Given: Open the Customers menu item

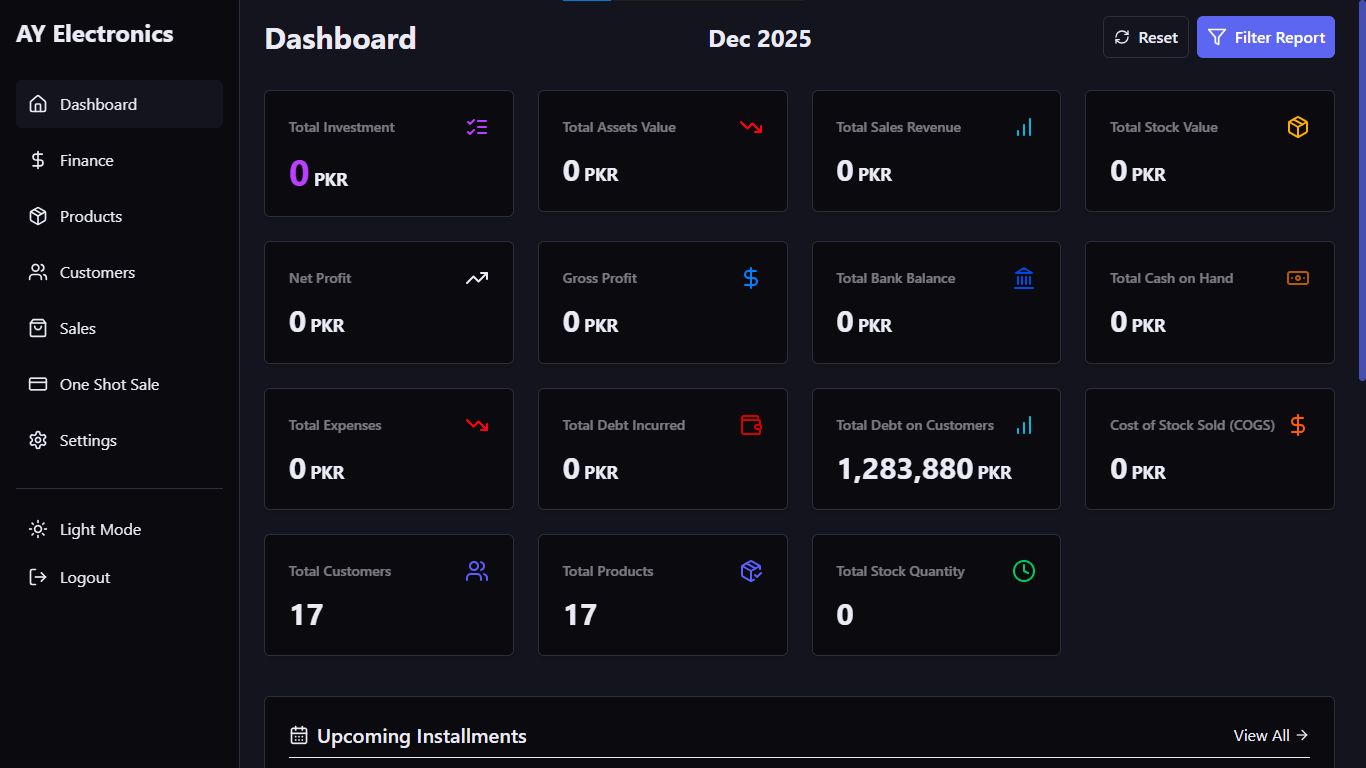Looking at the screenshot, I should pos(97,272).
